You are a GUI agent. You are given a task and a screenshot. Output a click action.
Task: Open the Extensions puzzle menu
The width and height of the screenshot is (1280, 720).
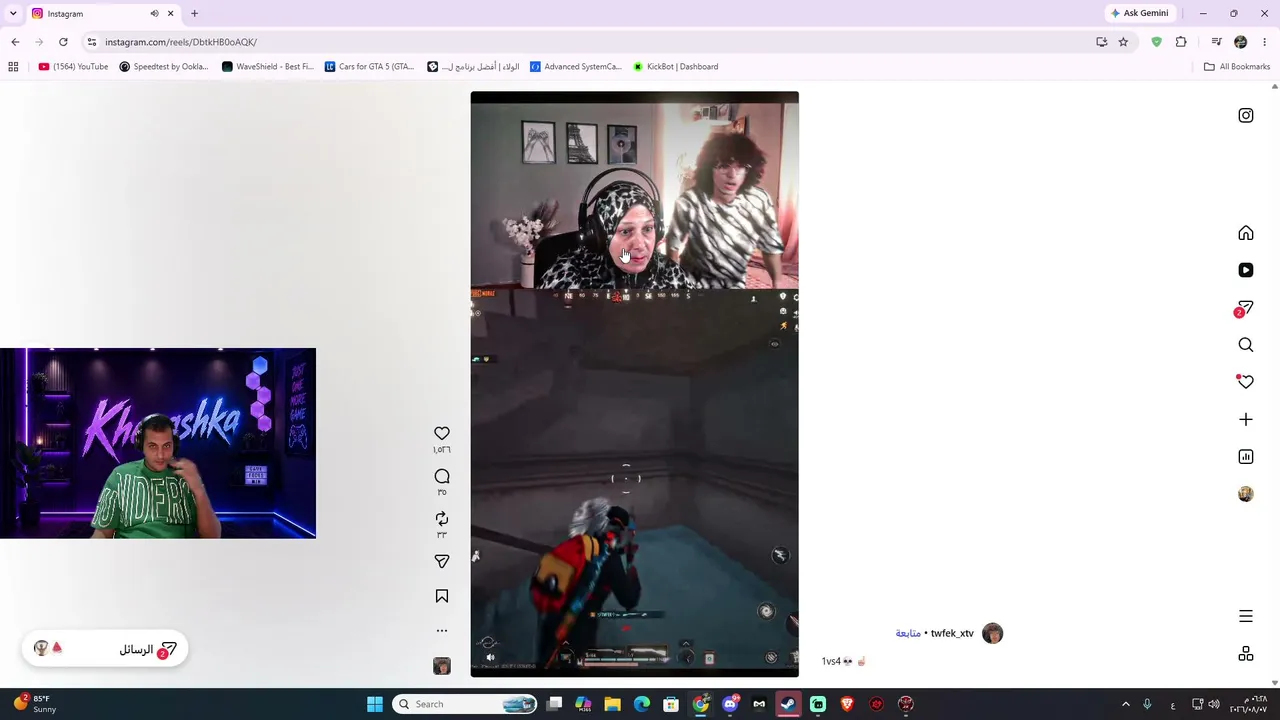1181,42
